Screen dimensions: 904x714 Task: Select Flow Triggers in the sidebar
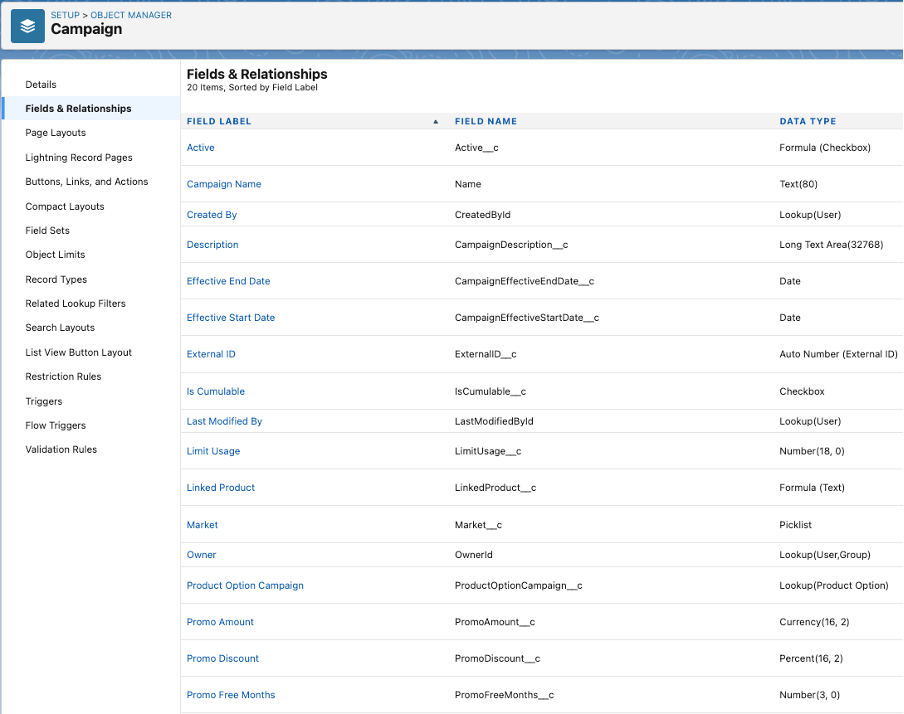pos(55,425)
